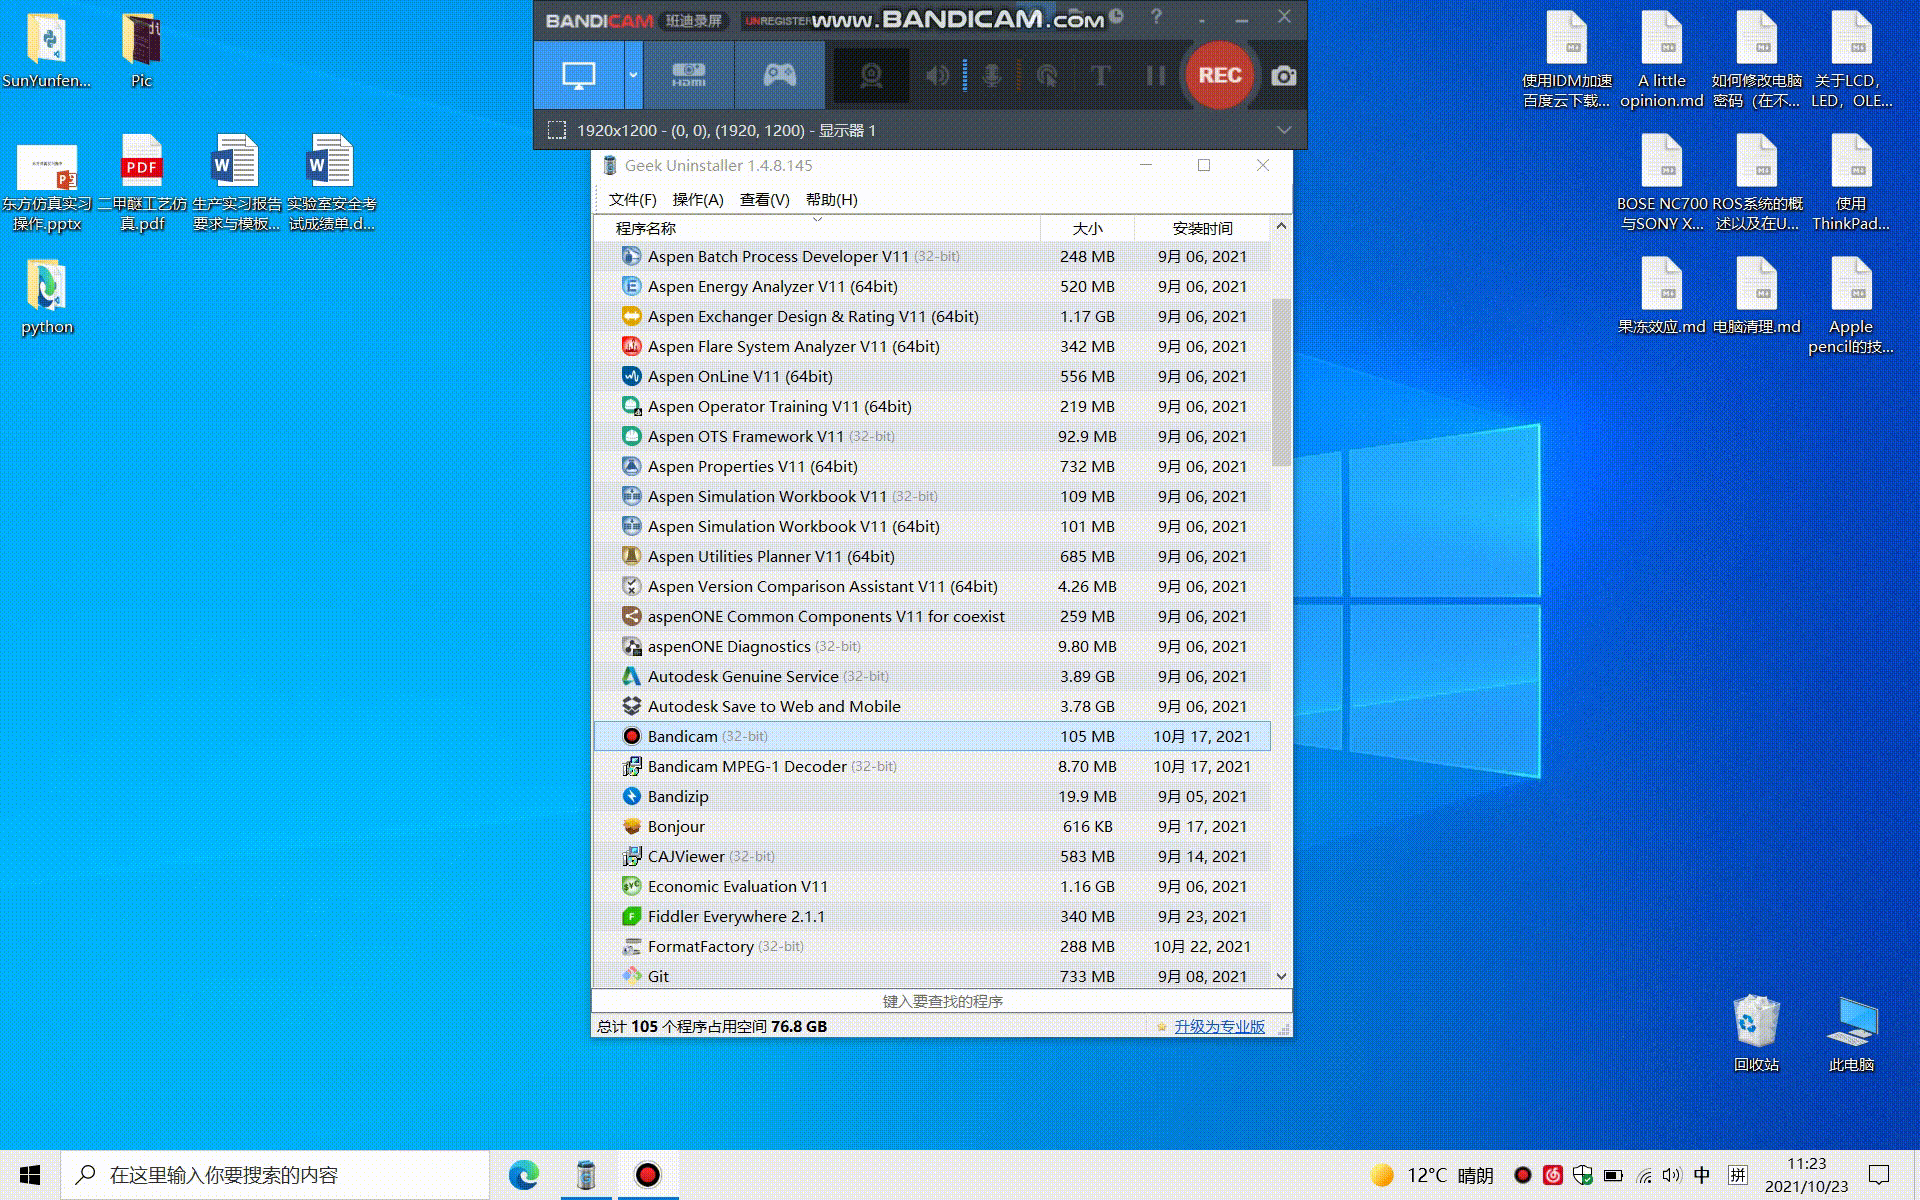Open the 查看(V) menu
This screenshot has height=1200, width=1920.
click(764, 199)
